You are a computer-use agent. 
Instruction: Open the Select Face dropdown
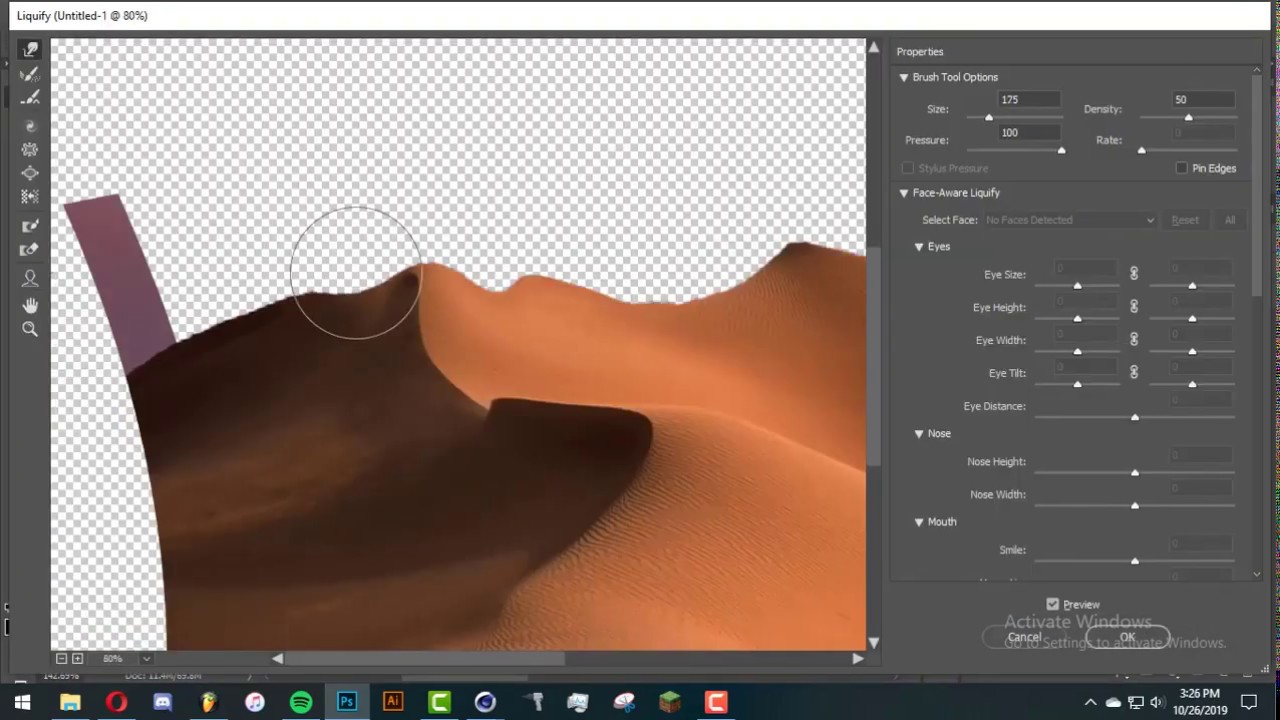pos(1069,220)
